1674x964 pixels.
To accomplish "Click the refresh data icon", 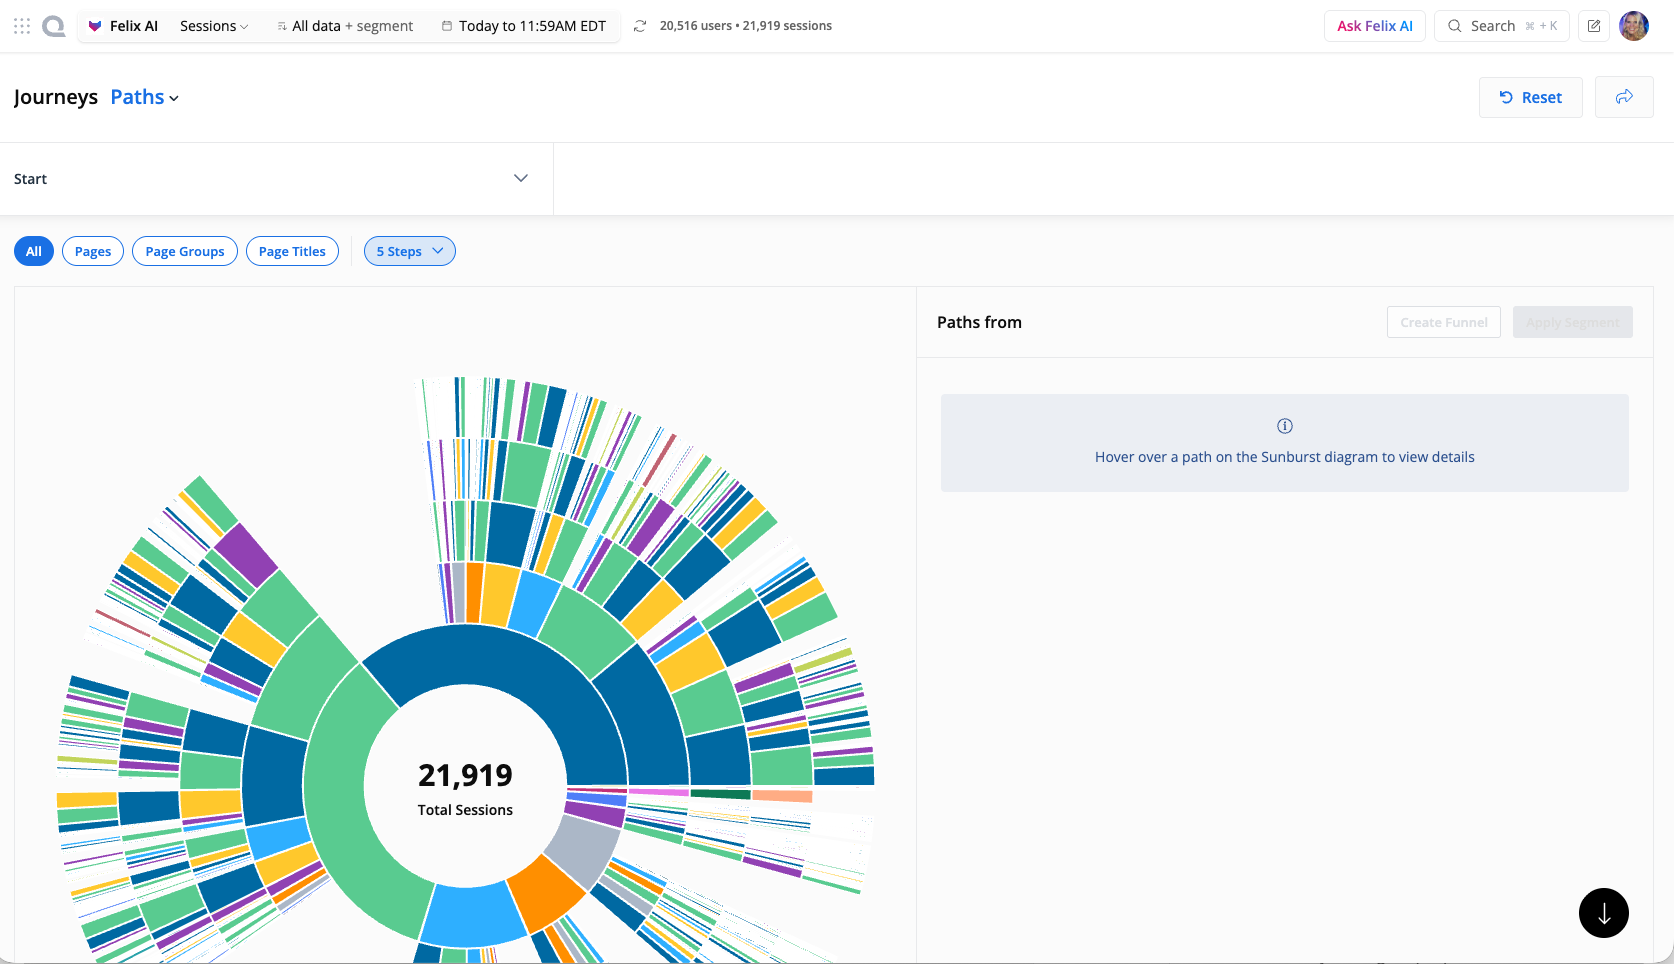I will (640, 26).
